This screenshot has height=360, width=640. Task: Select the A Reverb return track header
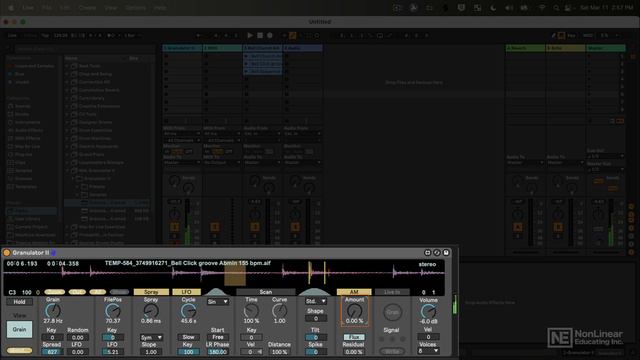[525, 48]
